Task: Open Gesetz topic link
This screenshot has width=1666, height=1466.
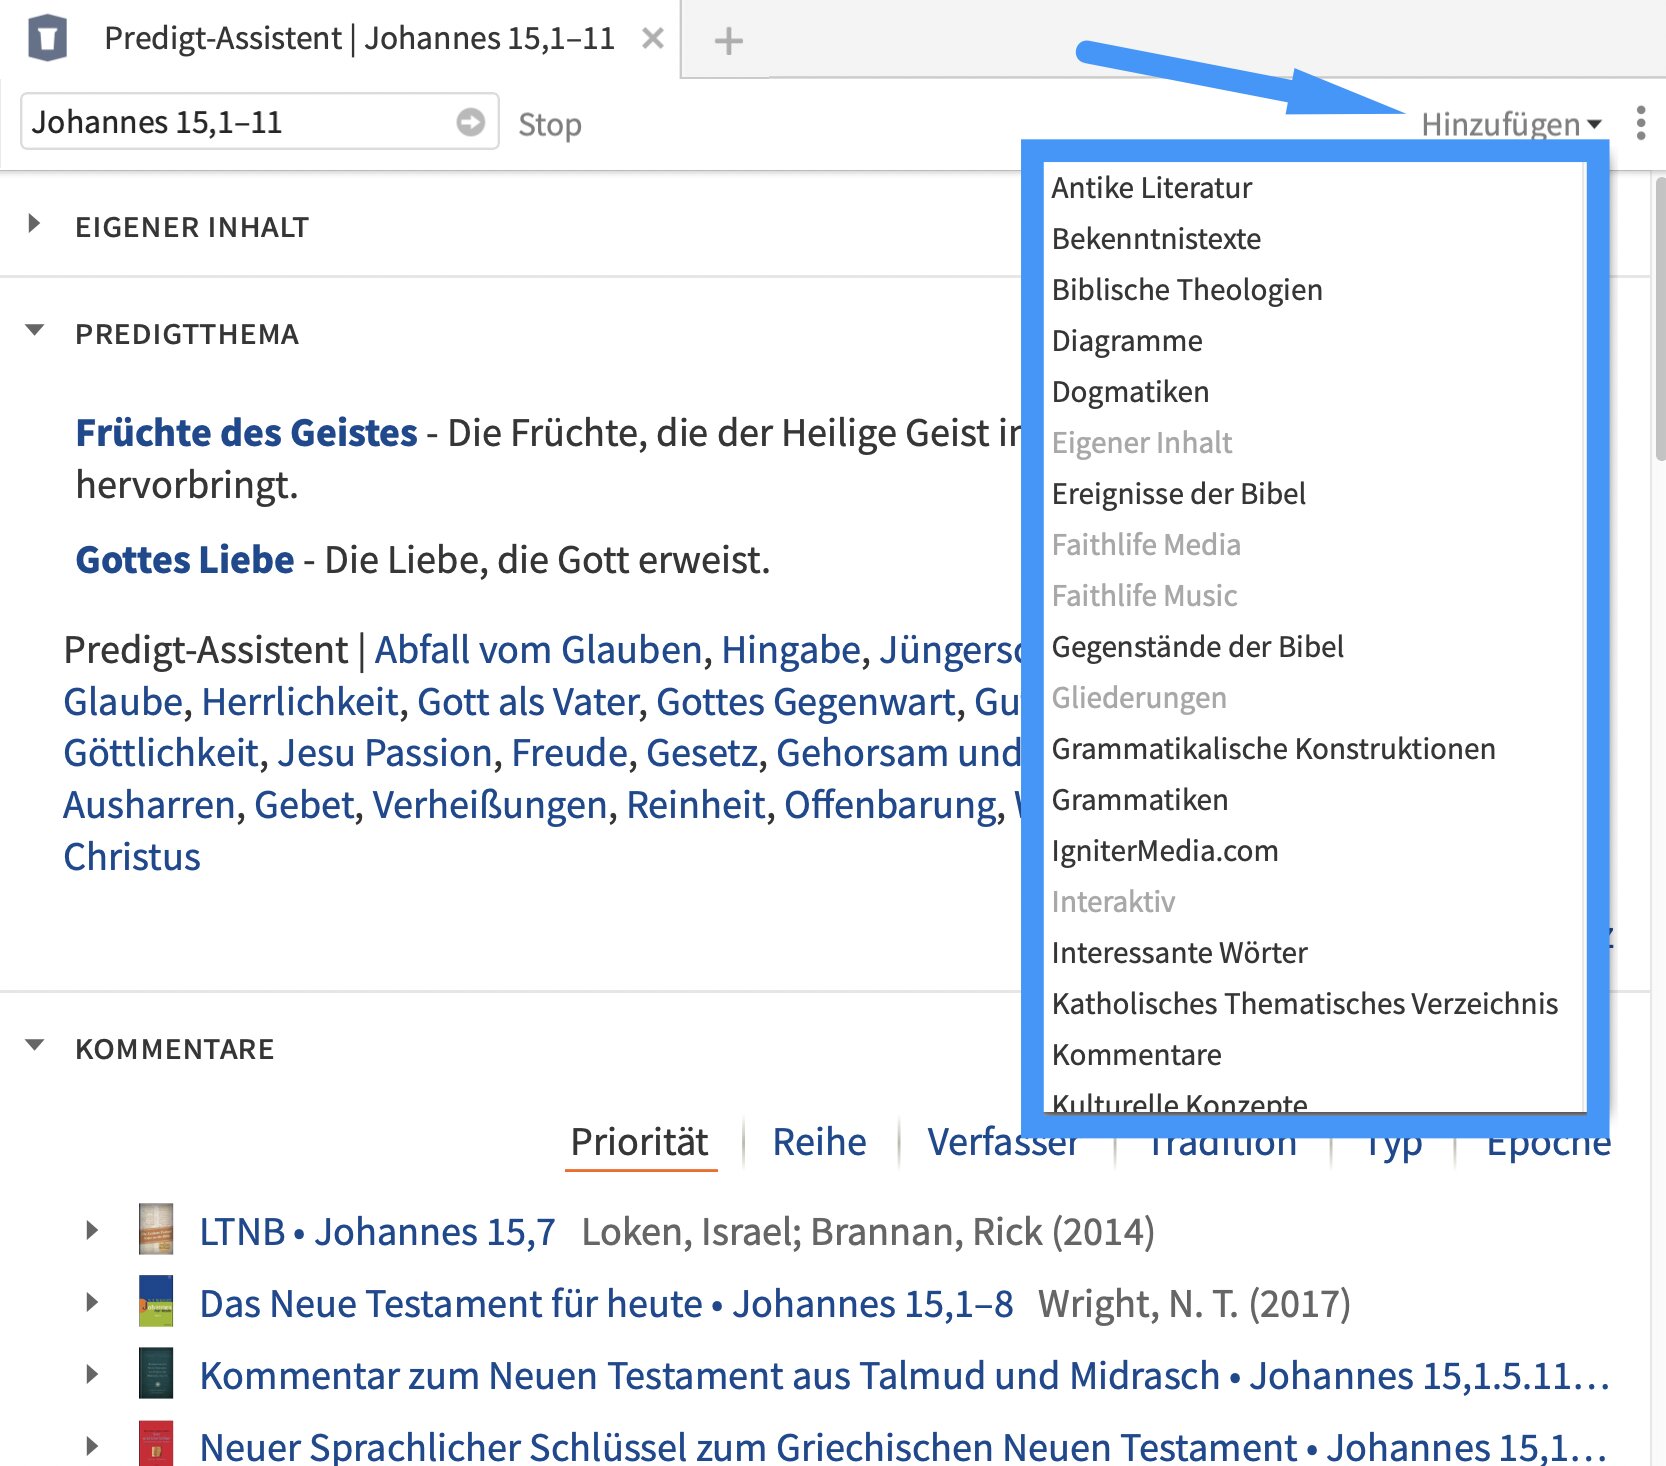Action: [x=702, y=753]
